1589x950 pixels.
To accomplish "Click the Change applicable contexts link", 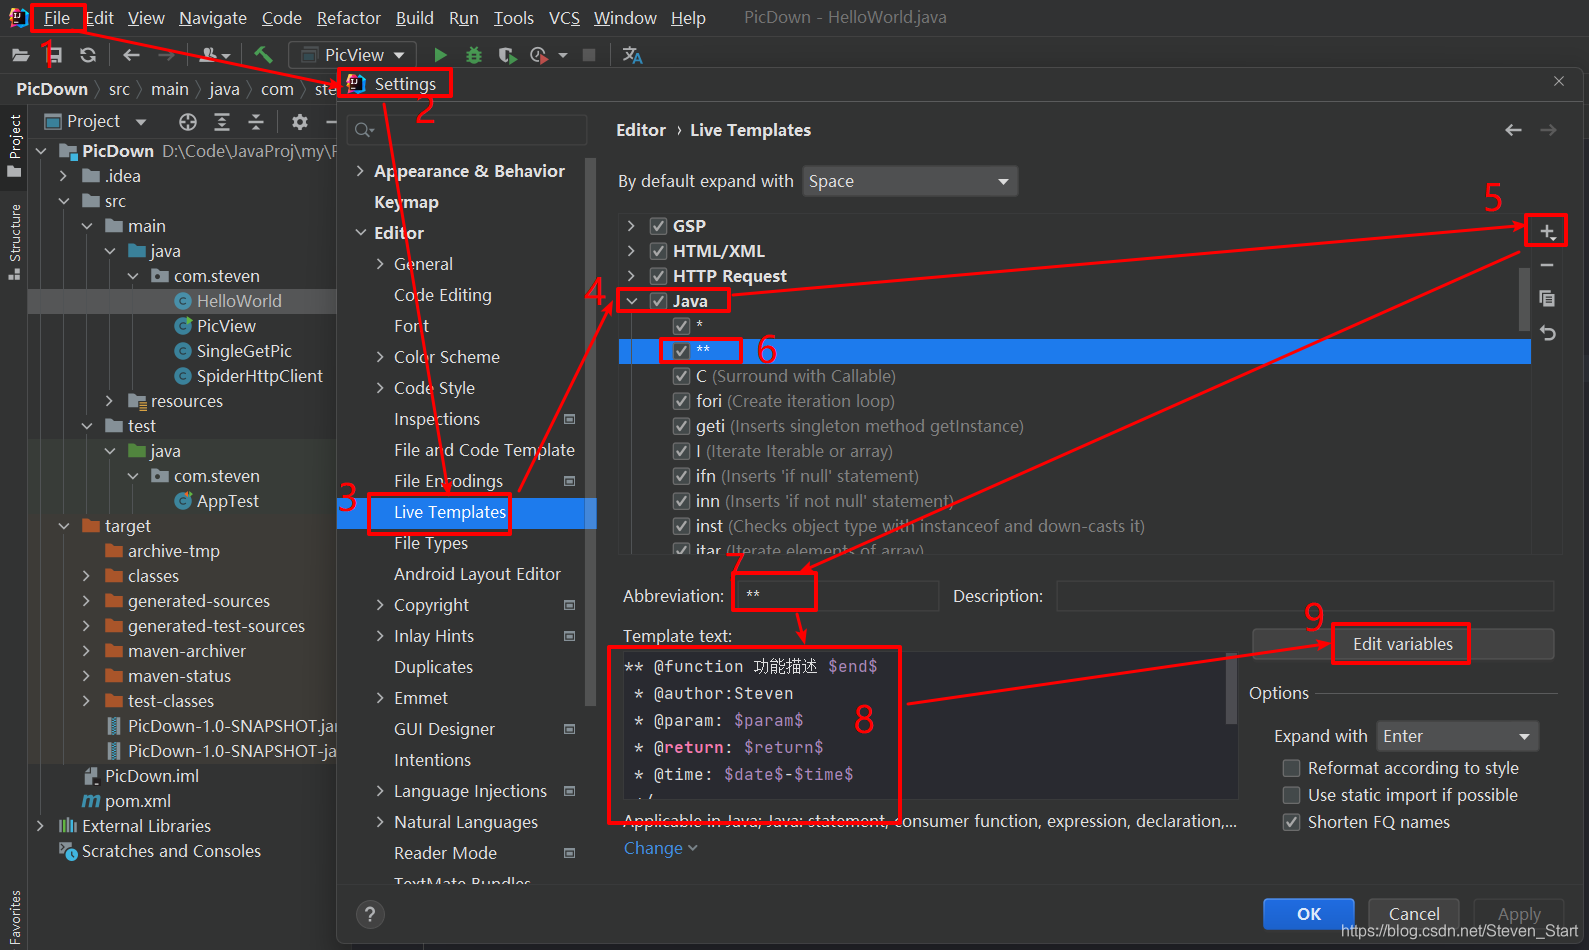I will (x=660, y=848).
